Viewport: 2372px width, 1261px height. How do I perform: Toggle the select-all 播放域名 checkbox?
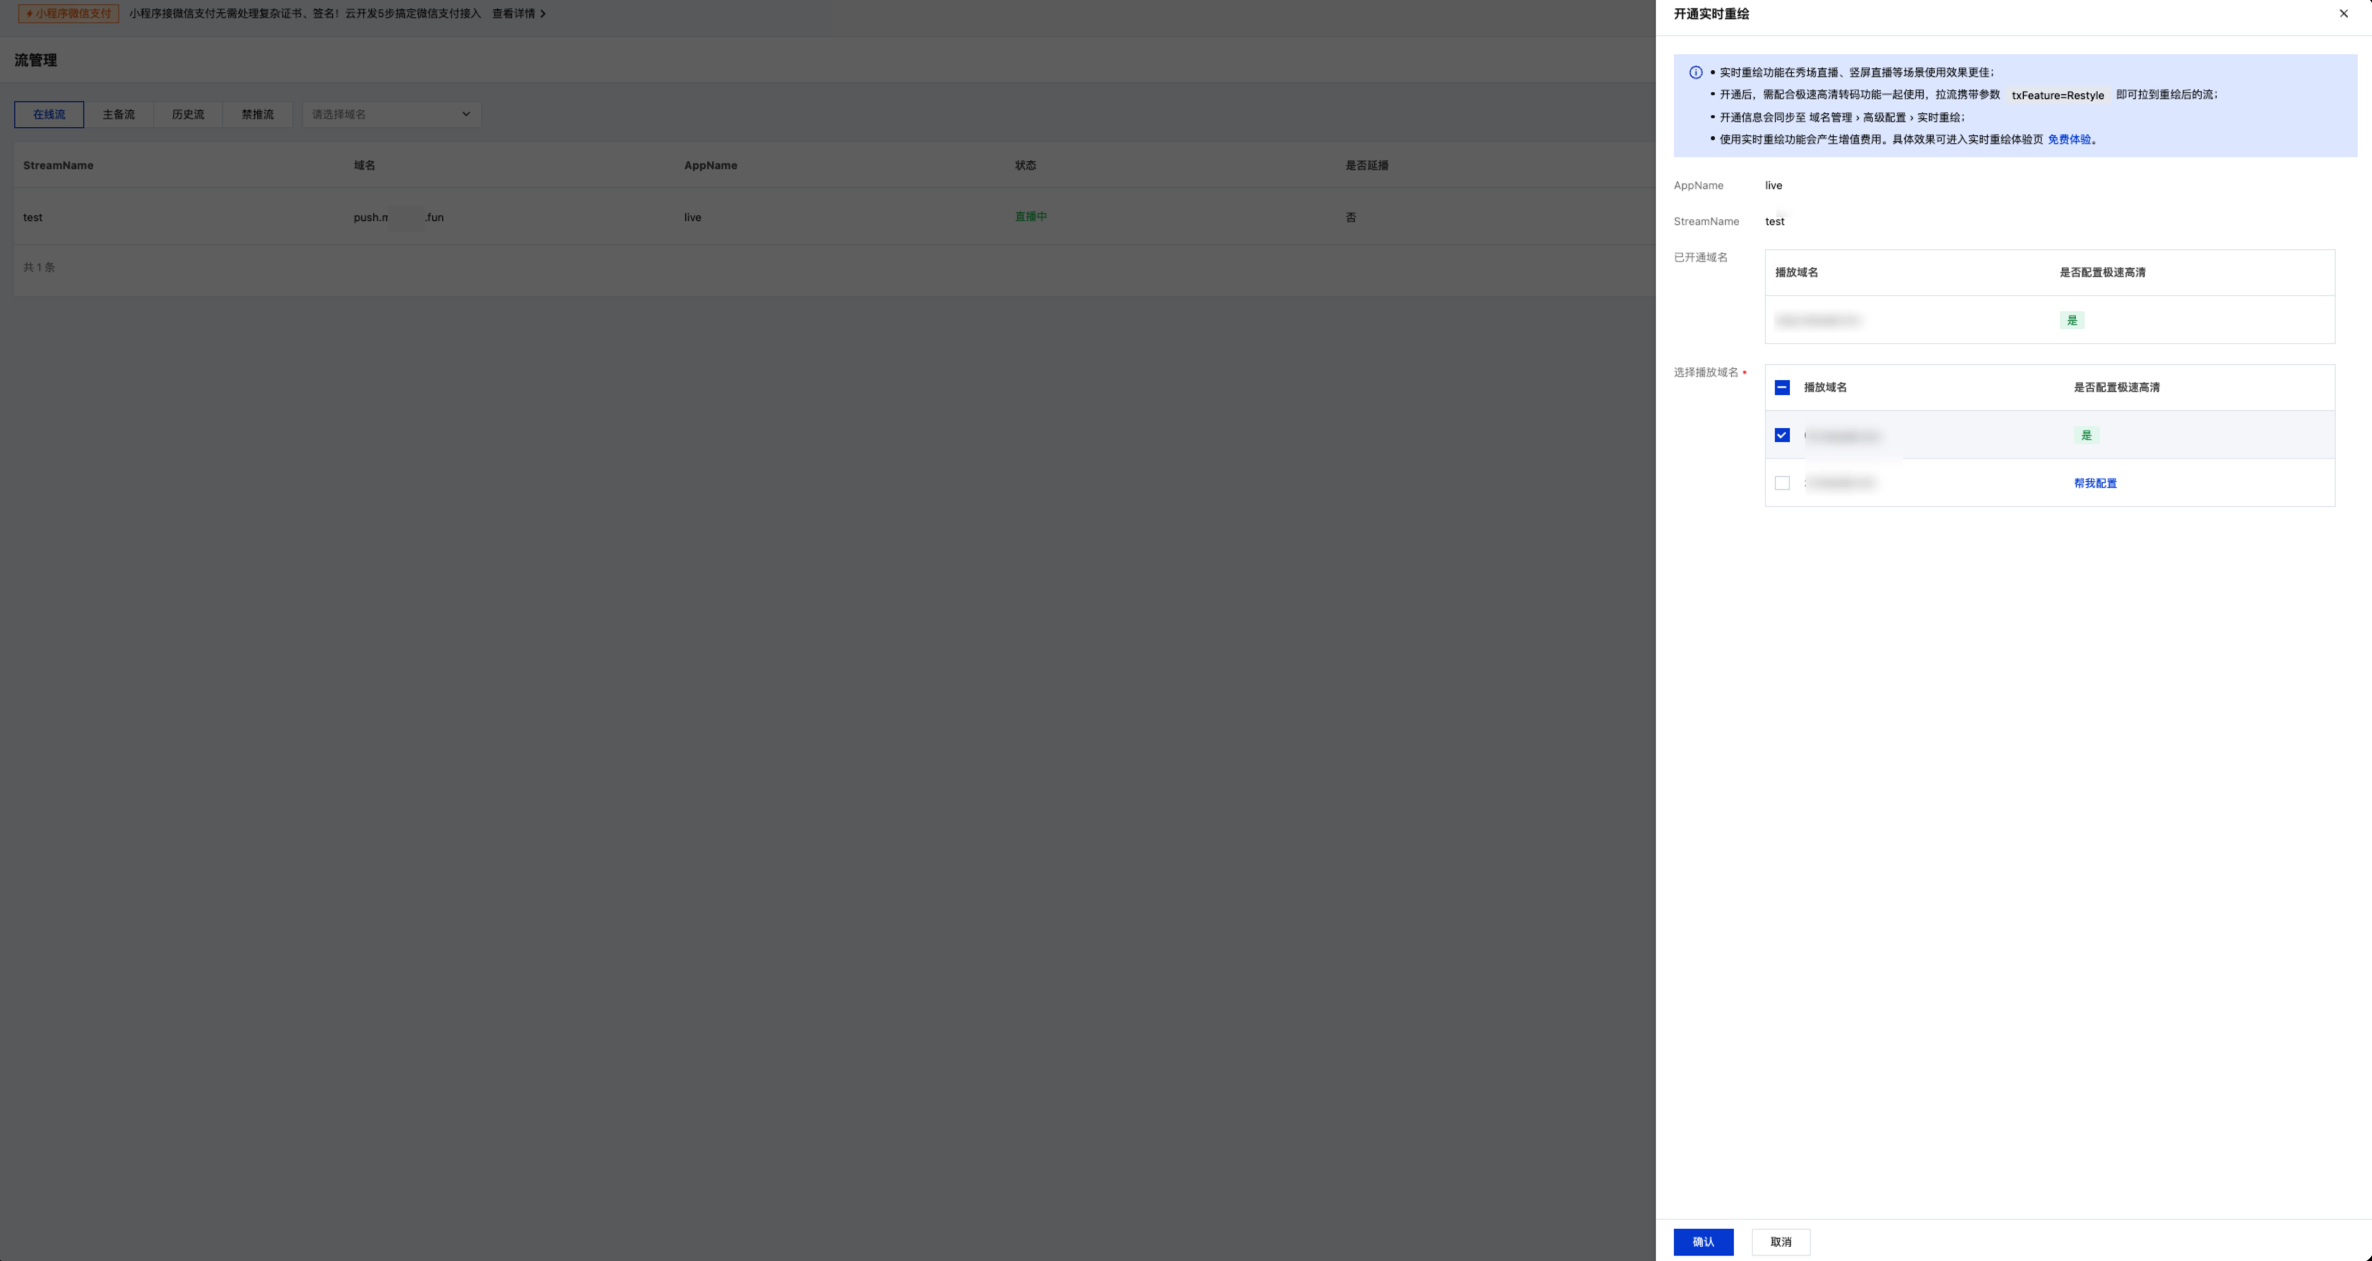(x=1782, y=388)
